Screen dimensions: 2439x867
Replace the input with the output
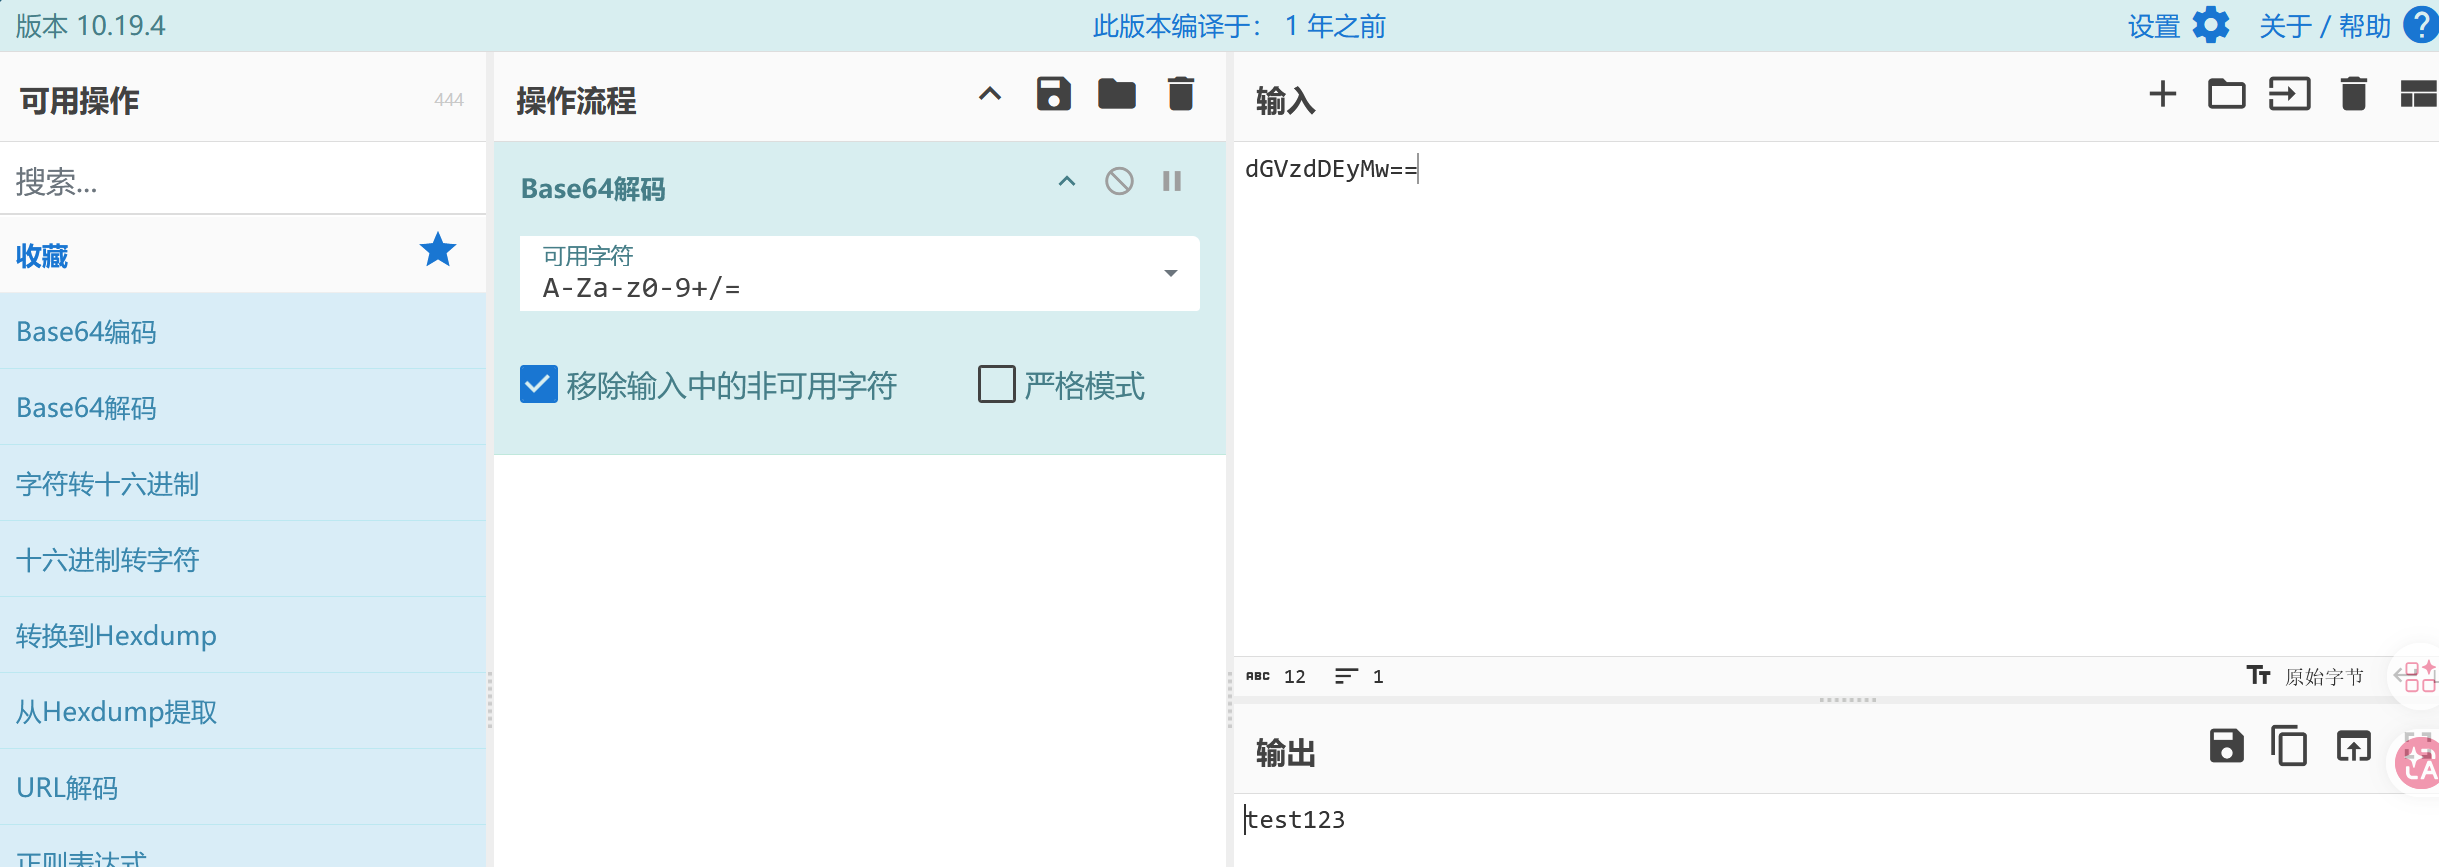2353,746
